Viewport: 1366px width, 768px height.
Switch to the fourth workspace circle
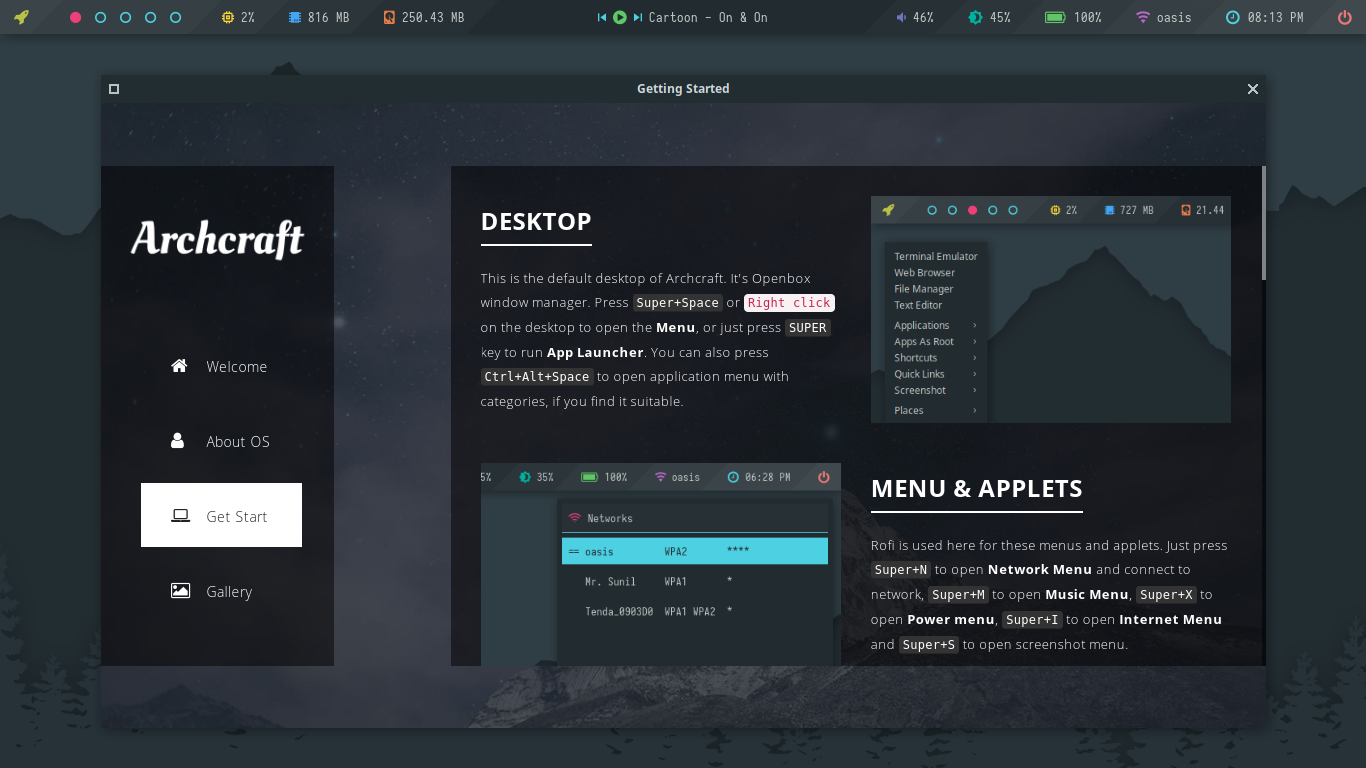[x=150, y=17]
